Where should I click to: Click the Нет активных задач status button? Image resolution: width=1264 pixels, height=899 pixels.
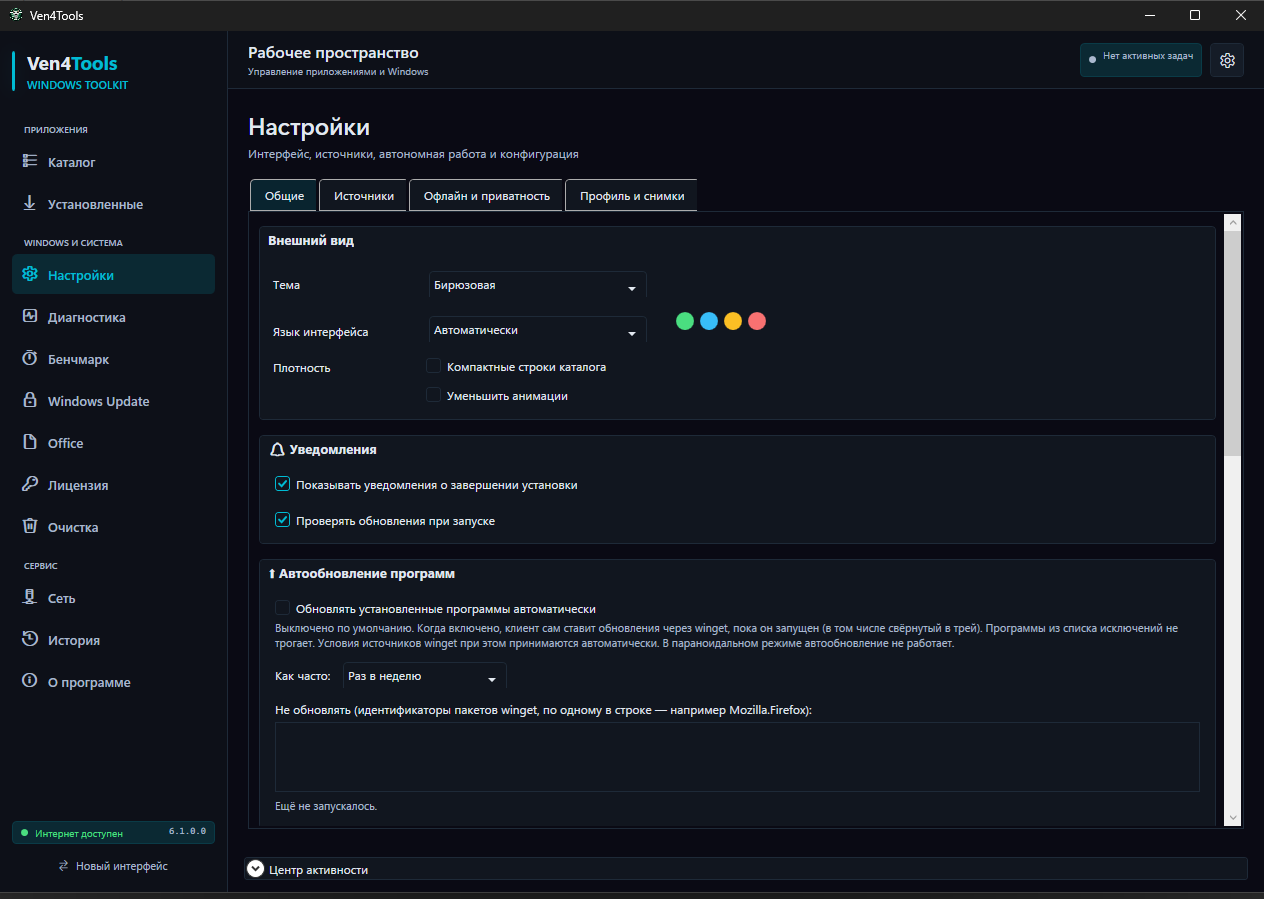pos(1141,60)
